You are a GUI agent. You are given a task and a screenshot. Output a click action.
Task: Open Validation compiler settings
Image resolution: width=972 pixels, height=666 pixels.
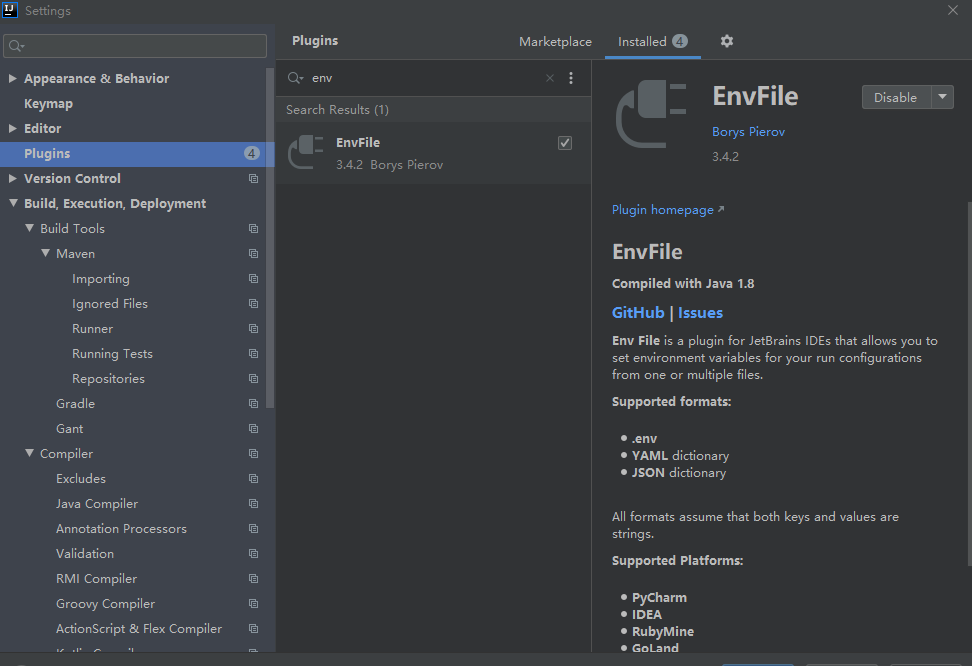(85, 554)
